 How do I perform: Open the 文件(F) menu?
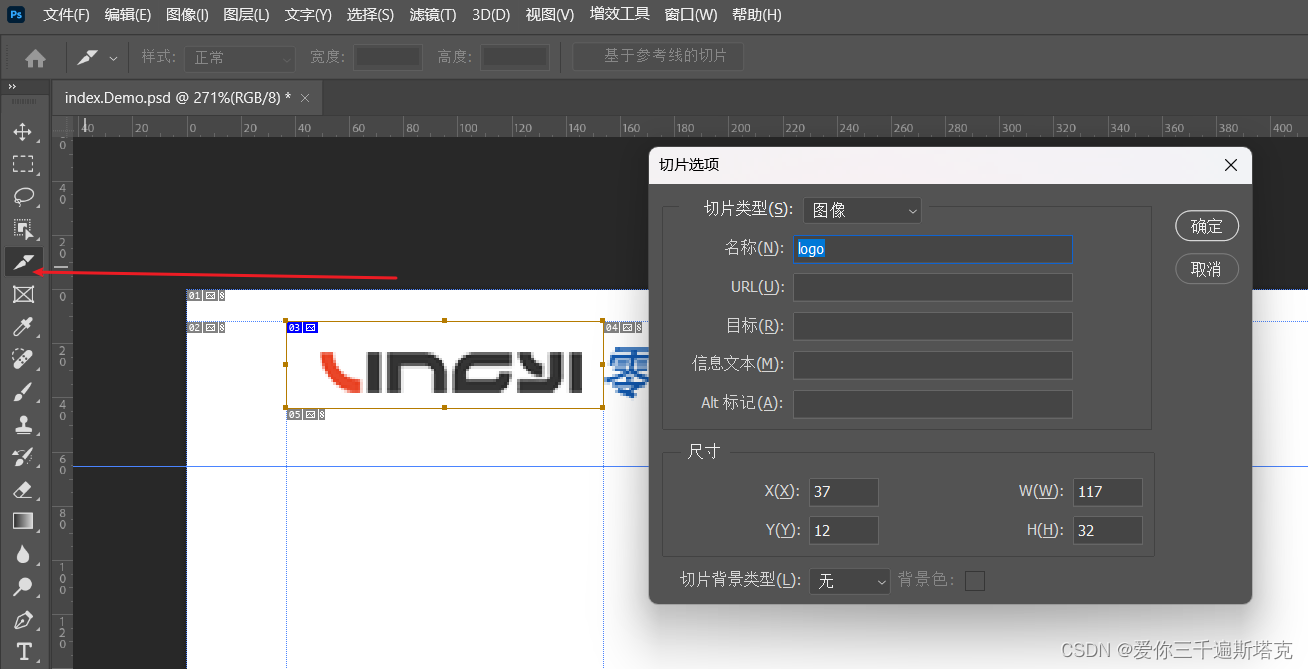(66, 15)
